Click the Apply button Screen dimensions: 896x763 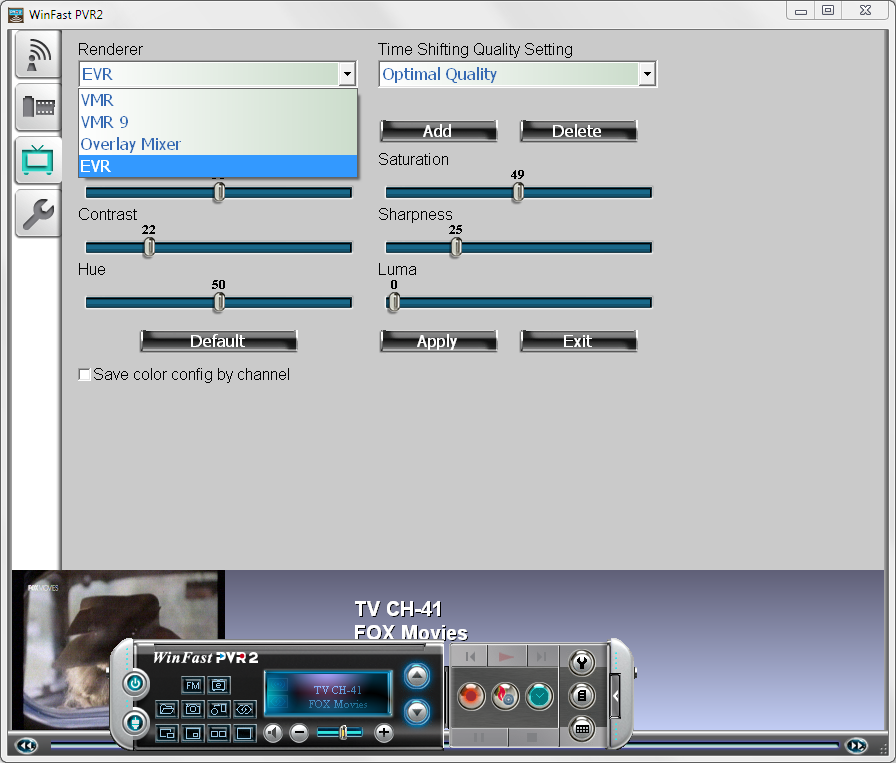coord(438,341)
